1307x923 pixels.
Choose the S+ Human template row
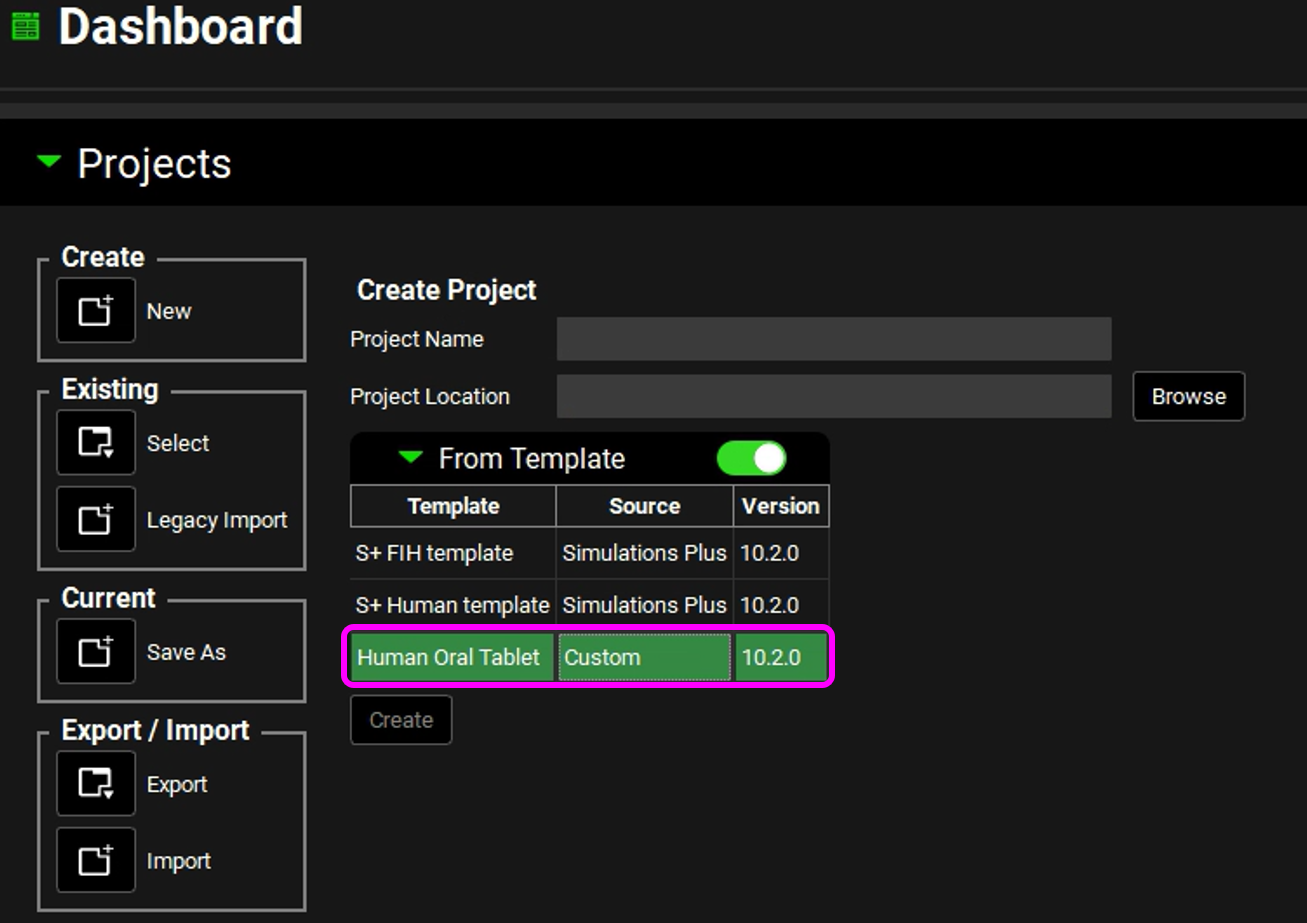click(x=452, y=605)
